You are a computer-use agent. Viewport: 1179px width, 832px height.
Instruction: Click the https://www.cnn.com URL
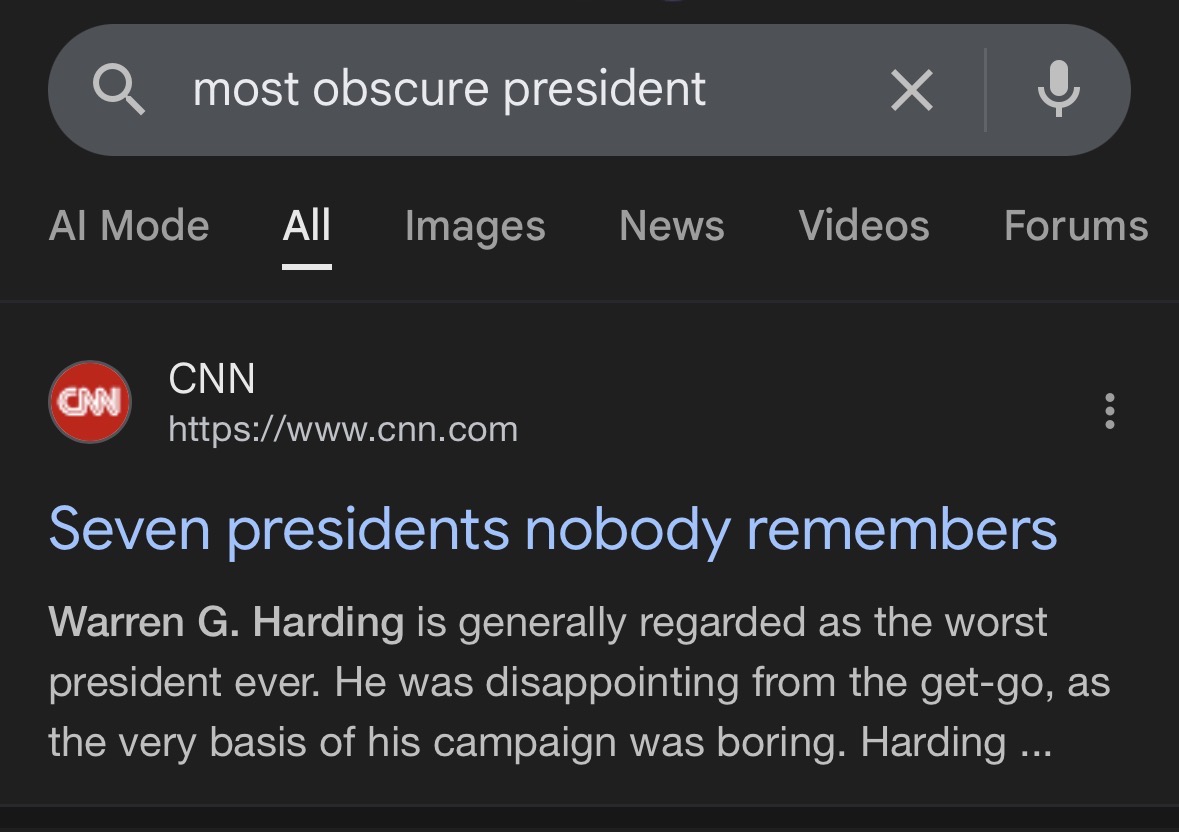(343, 430)
